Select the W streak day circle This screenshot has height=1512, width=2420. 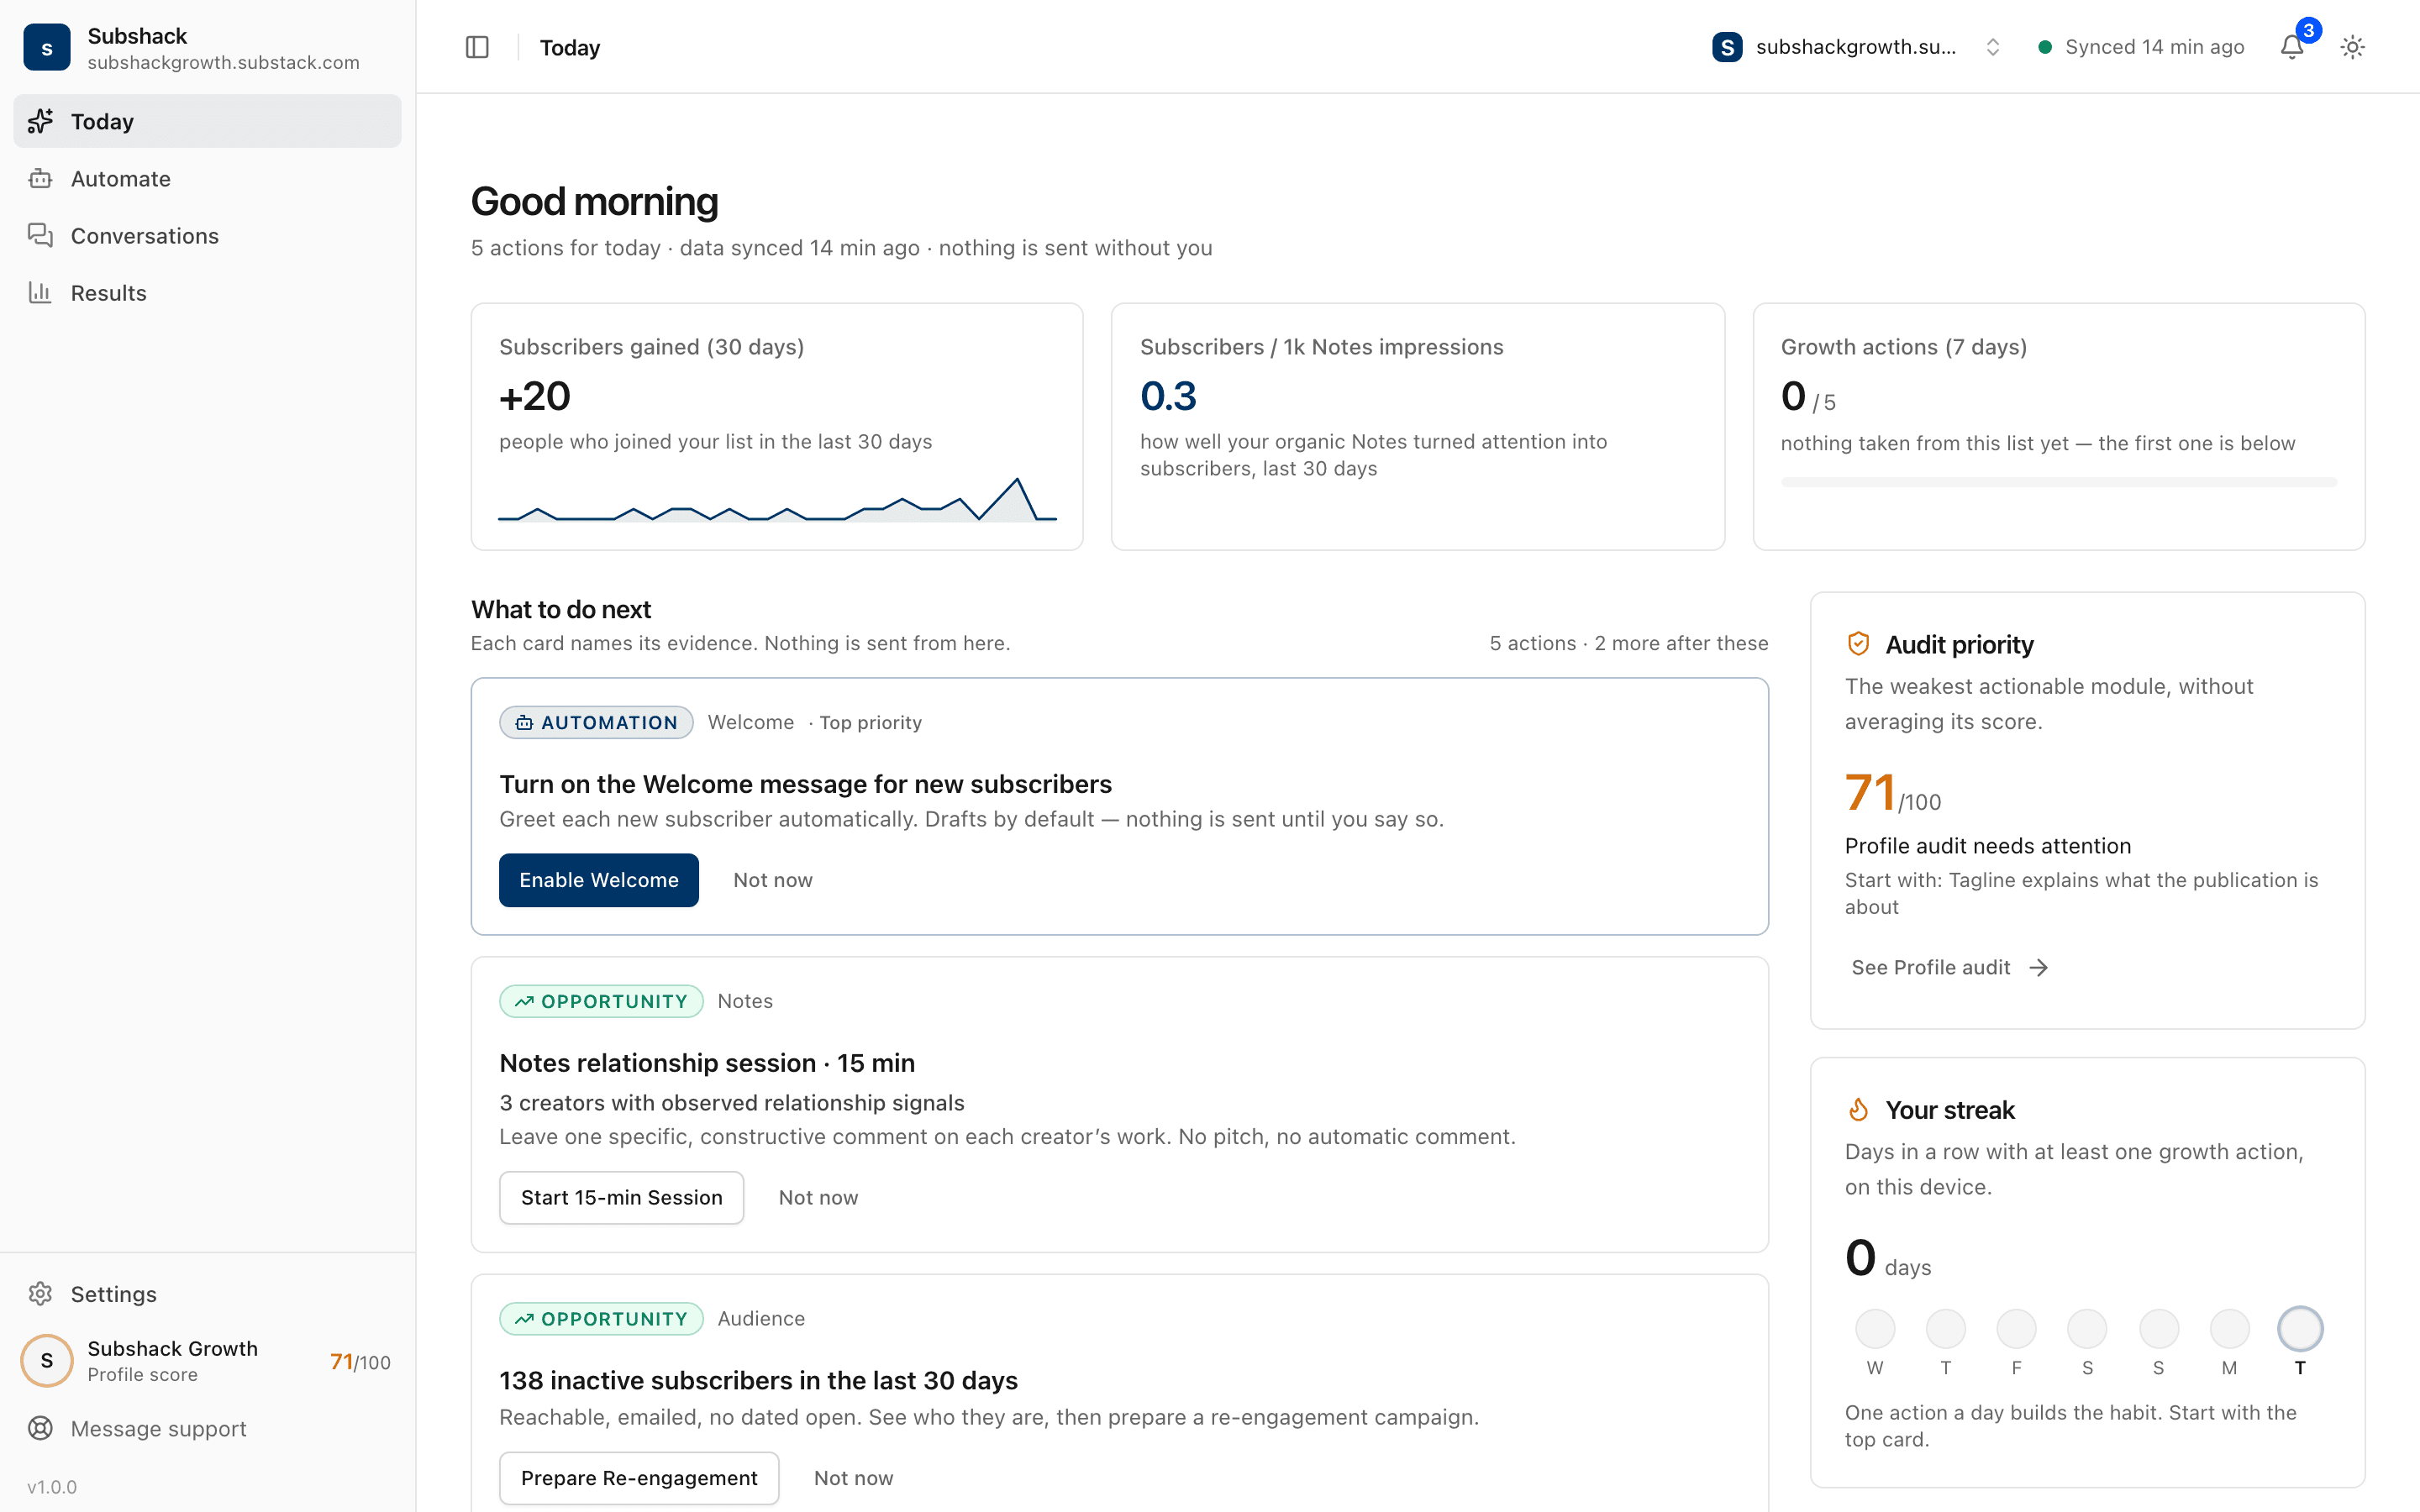(x=1874, y=1328)
